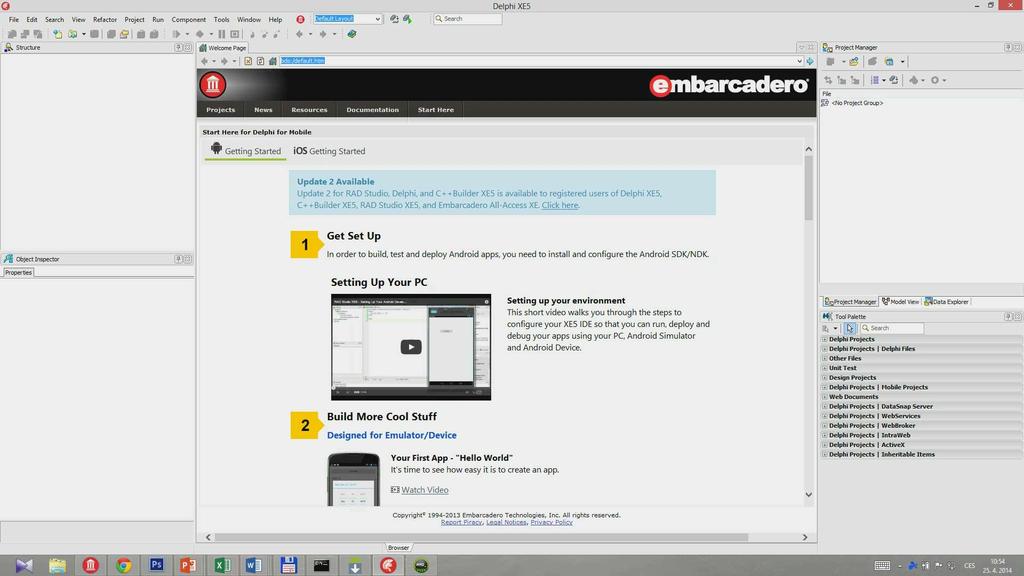This screenshot has height=576, width=1024.
Task: Open the Projects section of Welcome Page
Action: tap(220, 110)
